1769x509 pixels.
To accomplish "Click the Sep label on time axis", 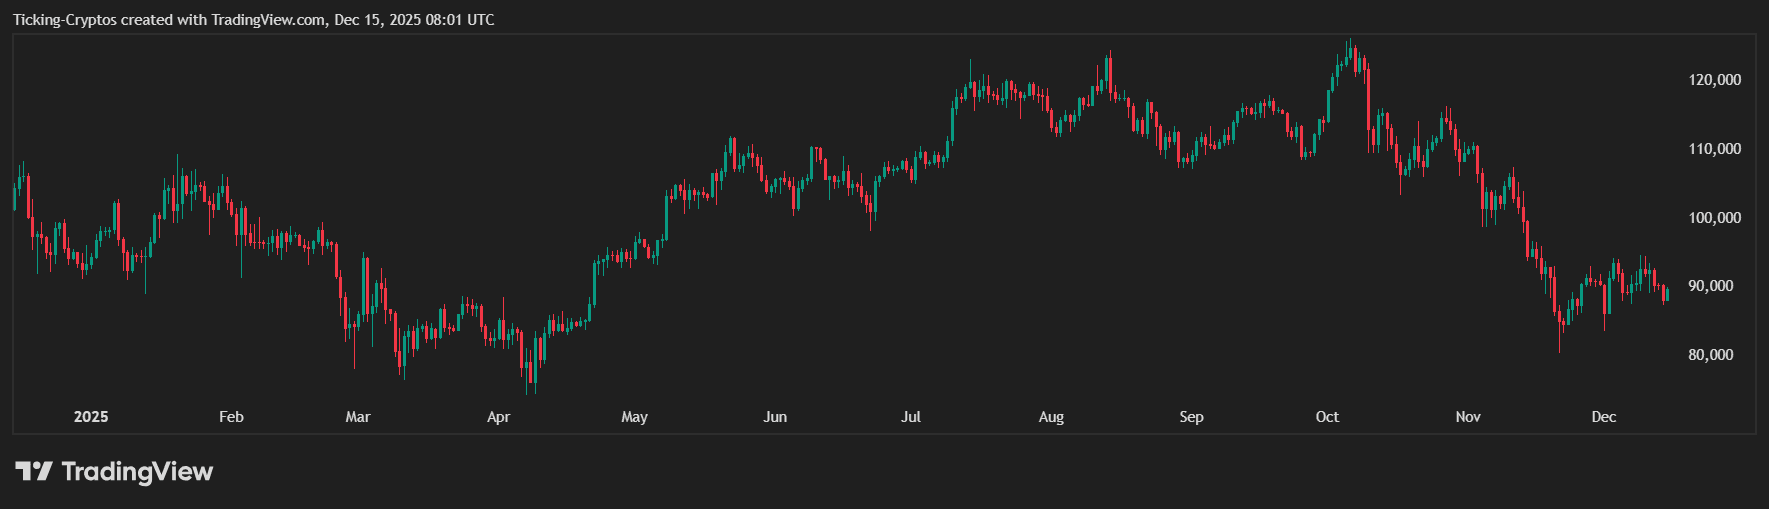I will 1191,417.
